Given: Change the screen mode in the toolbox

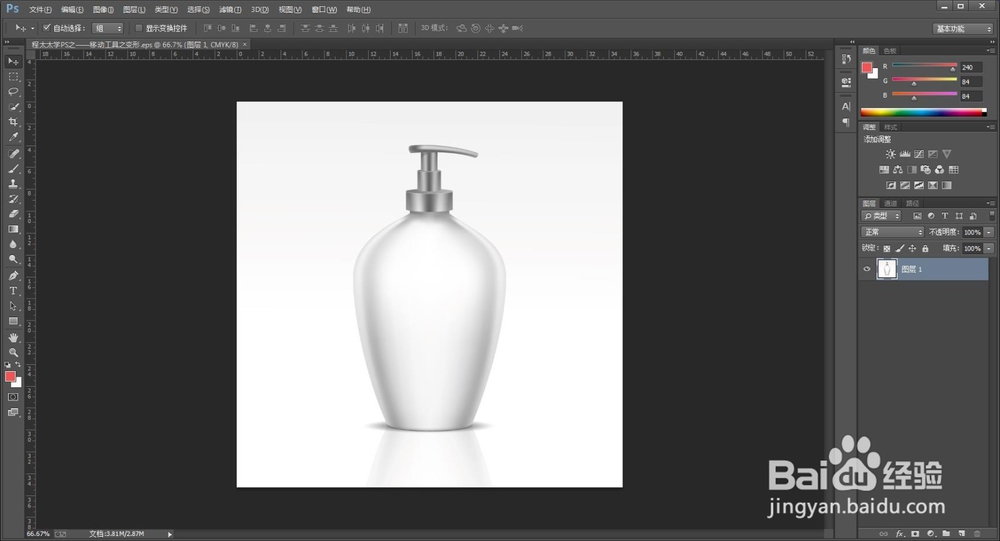Looking at the screenshot, I should click(x=13, y=412).
